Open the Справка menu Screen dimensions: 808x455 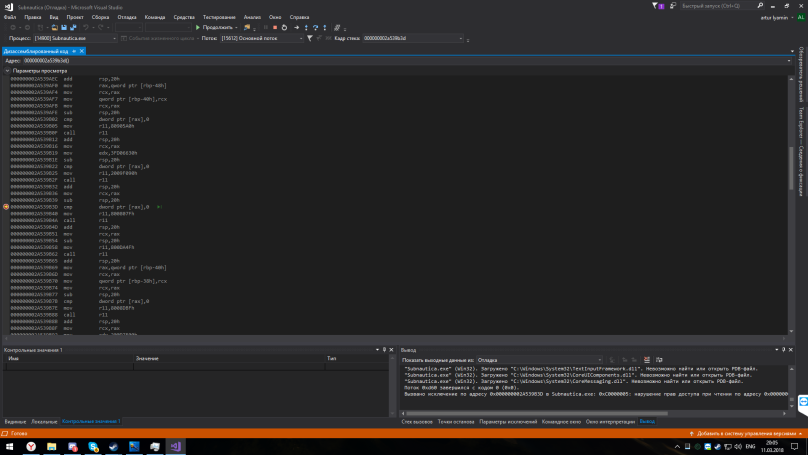299,17
